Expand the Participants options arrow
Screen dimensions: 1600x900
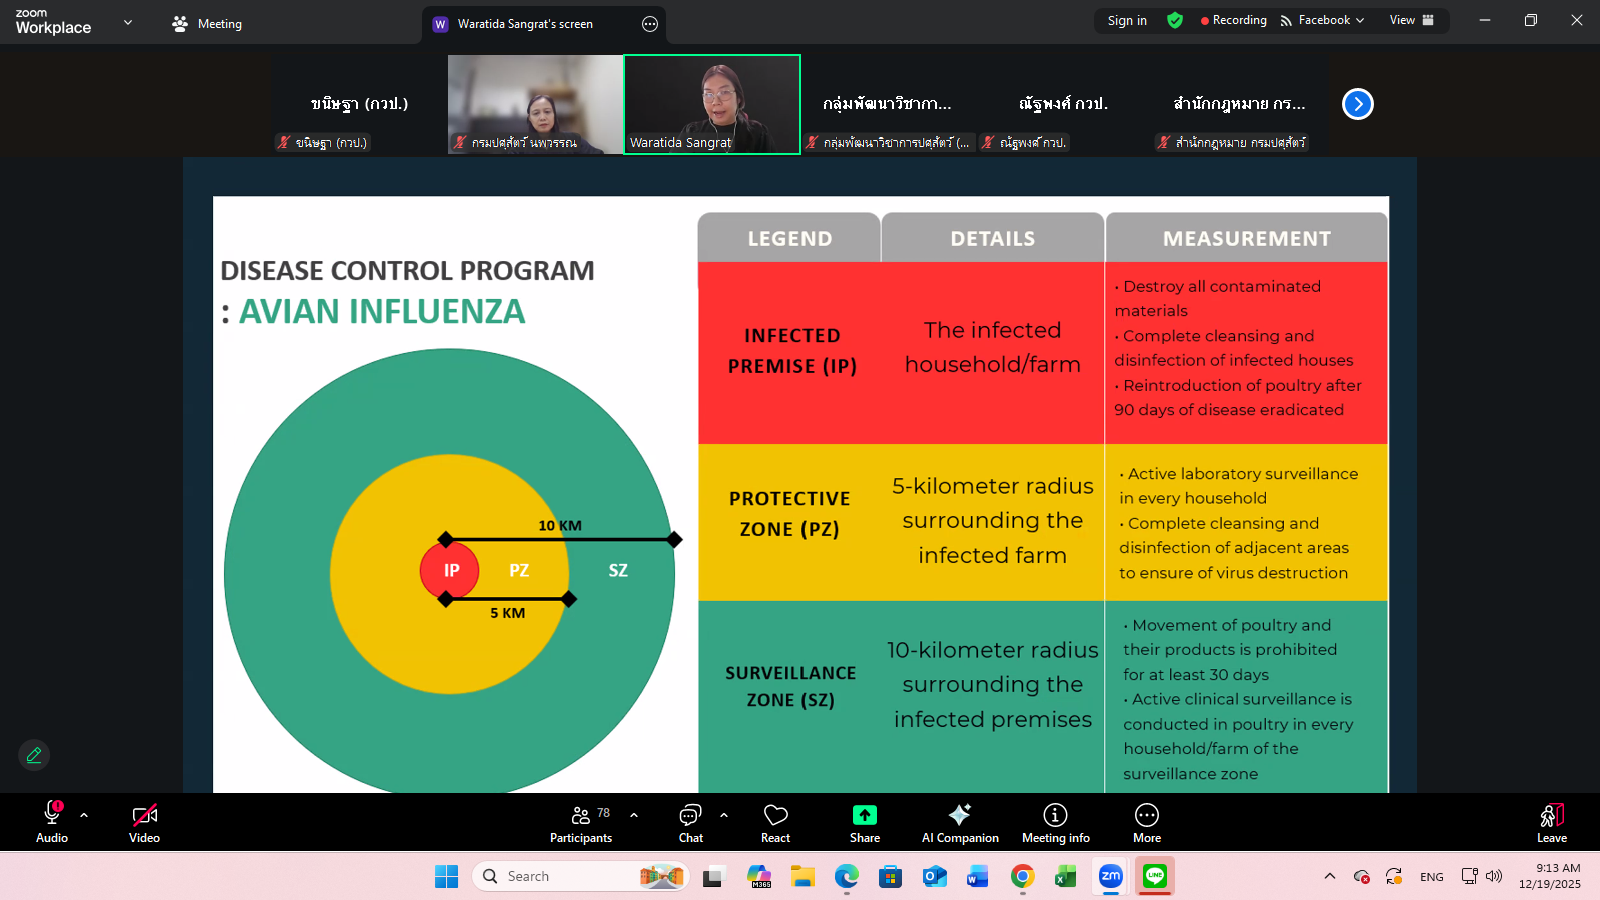(x=634, y=815)
